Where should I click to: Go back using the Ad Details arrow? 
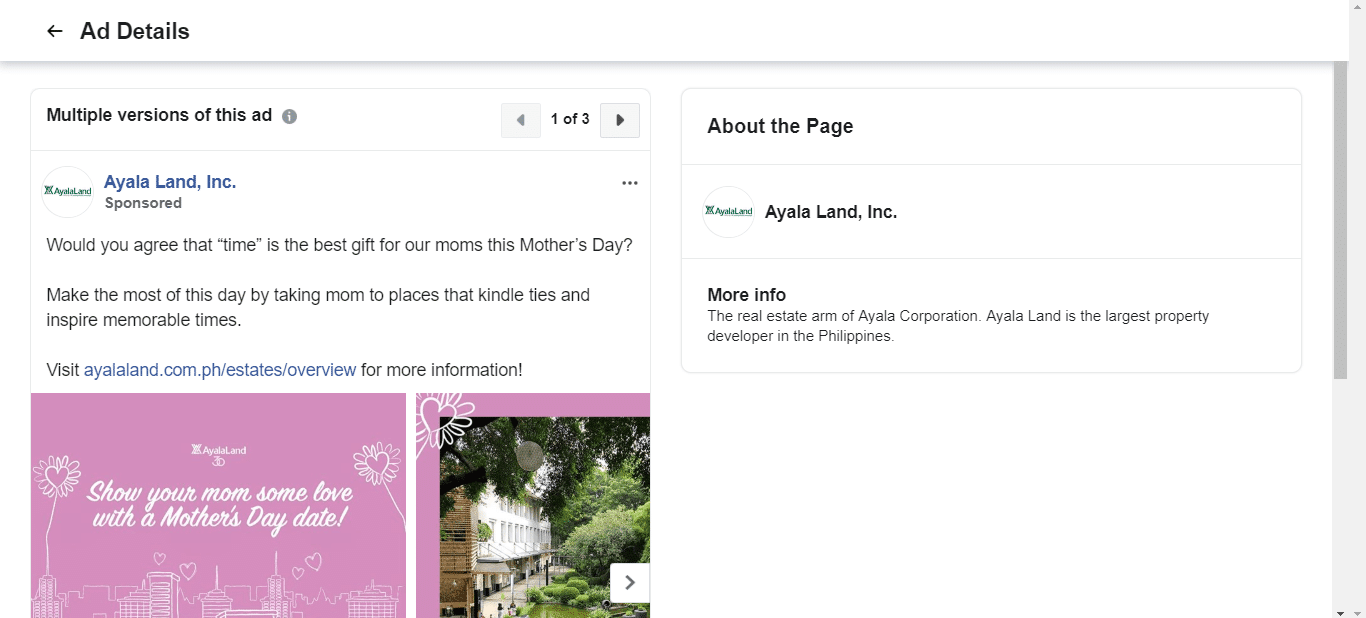(x=55, y=31)
